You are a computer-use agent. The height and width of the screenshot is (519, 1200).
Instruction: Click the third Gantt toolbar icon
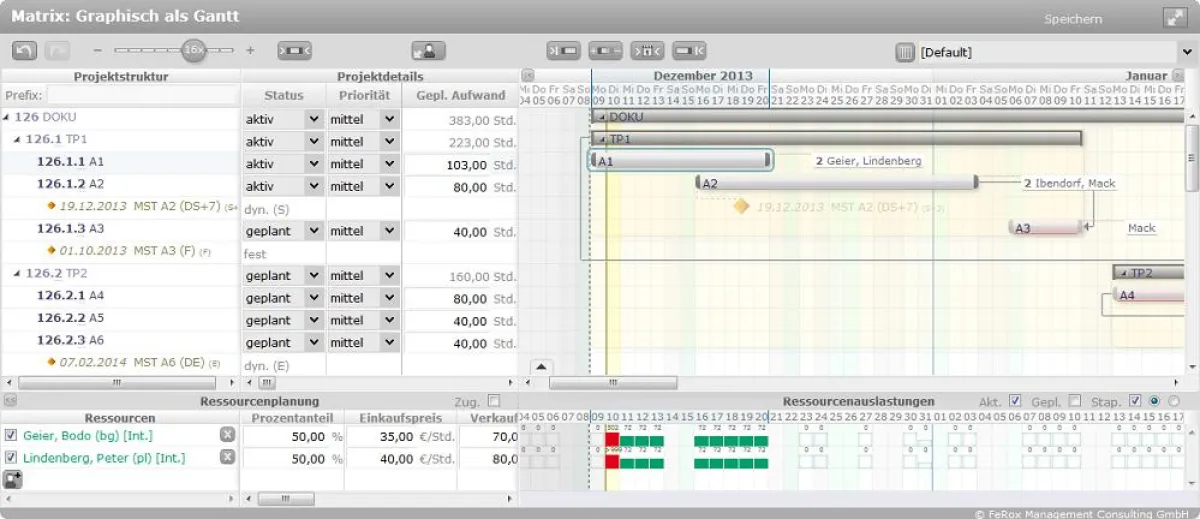click(648, 50)
